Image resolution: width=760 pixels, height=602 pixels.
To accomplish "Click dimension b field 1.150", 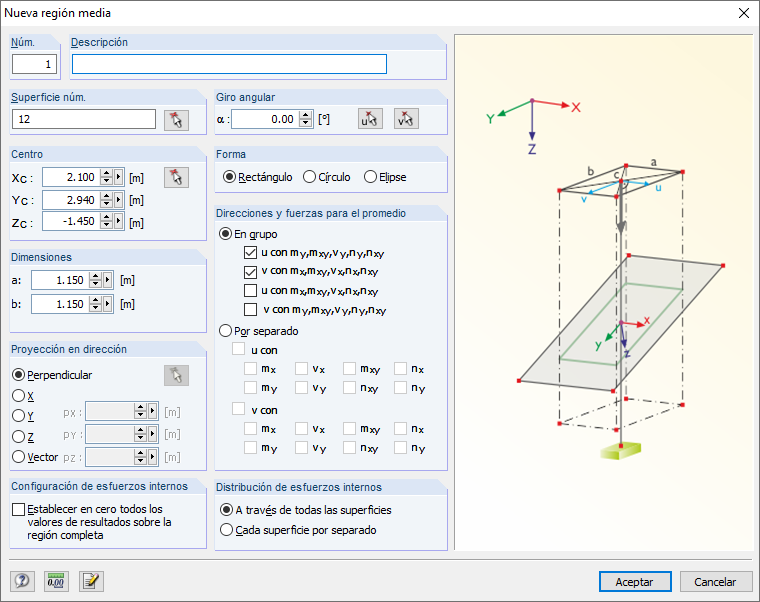I will click(60, 304).
